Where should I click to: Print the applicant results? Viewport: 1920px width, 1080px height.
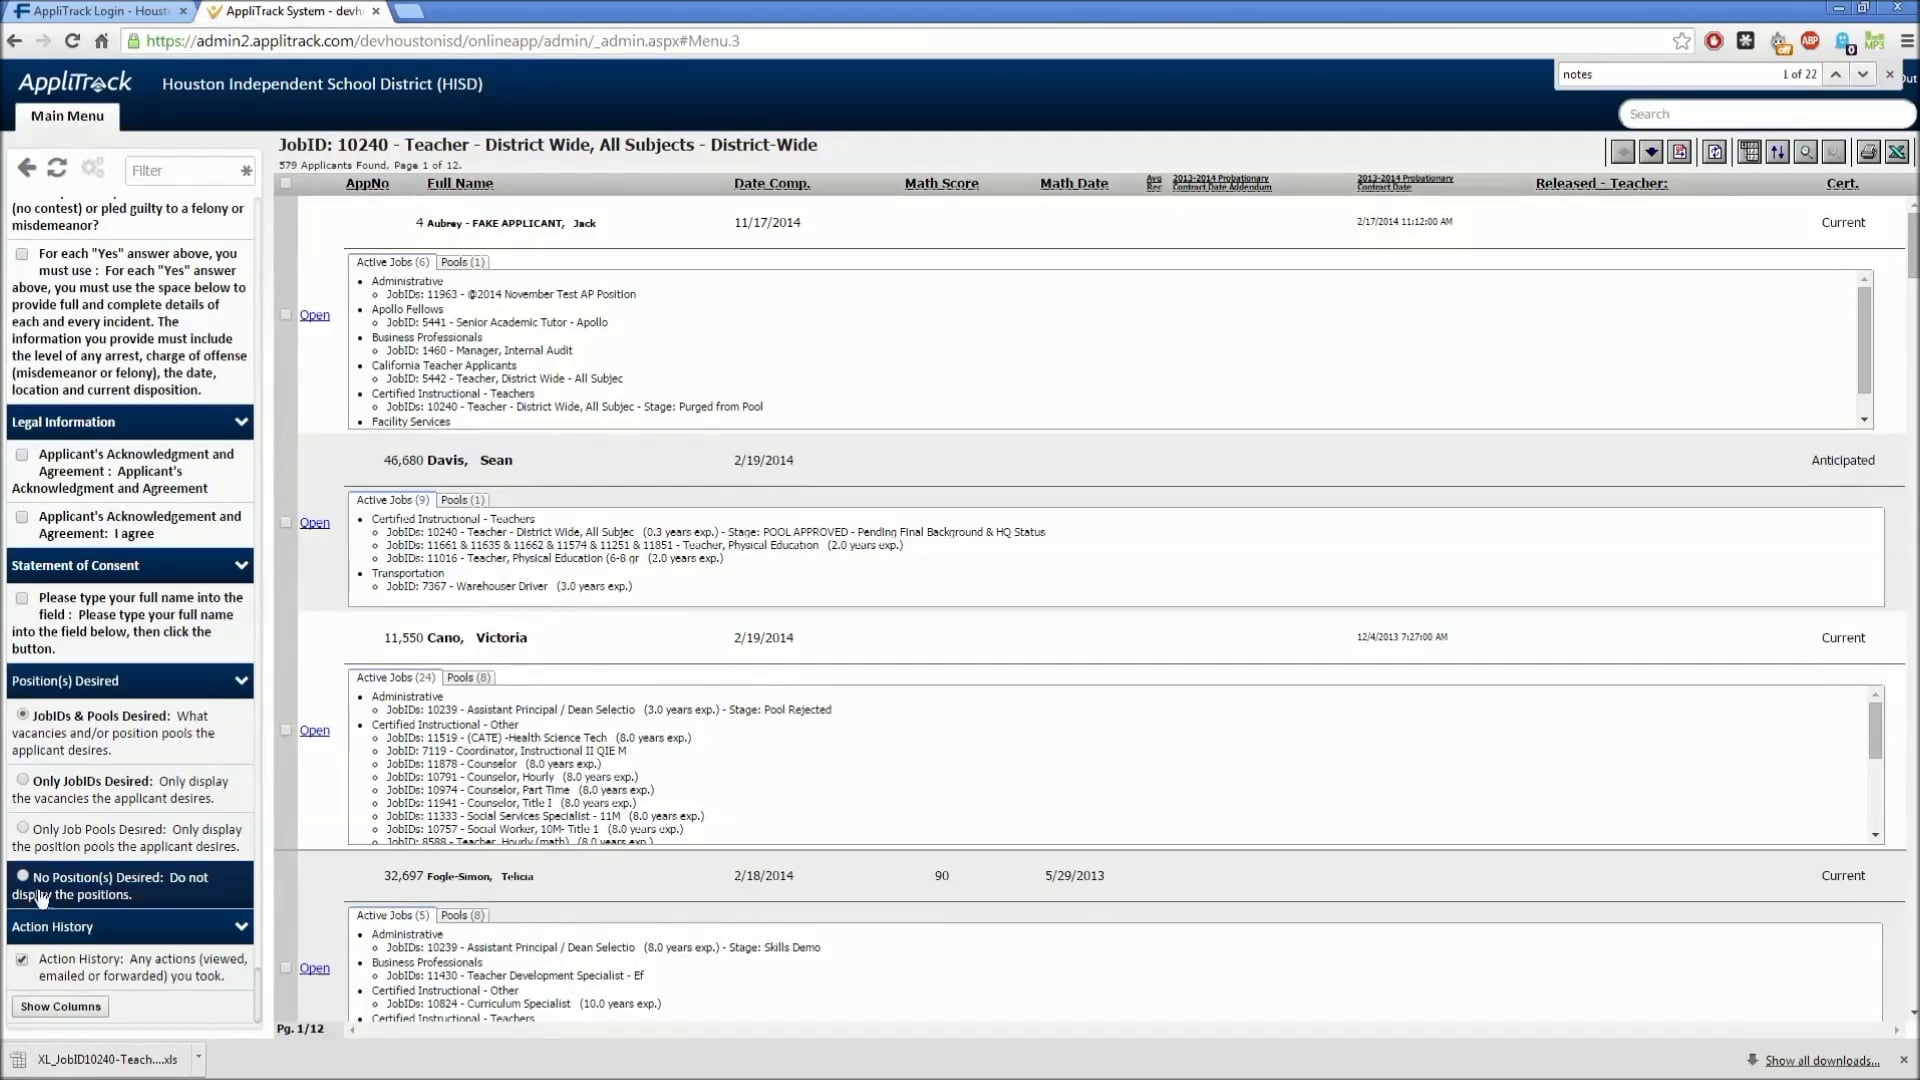tap(1867, 152)
